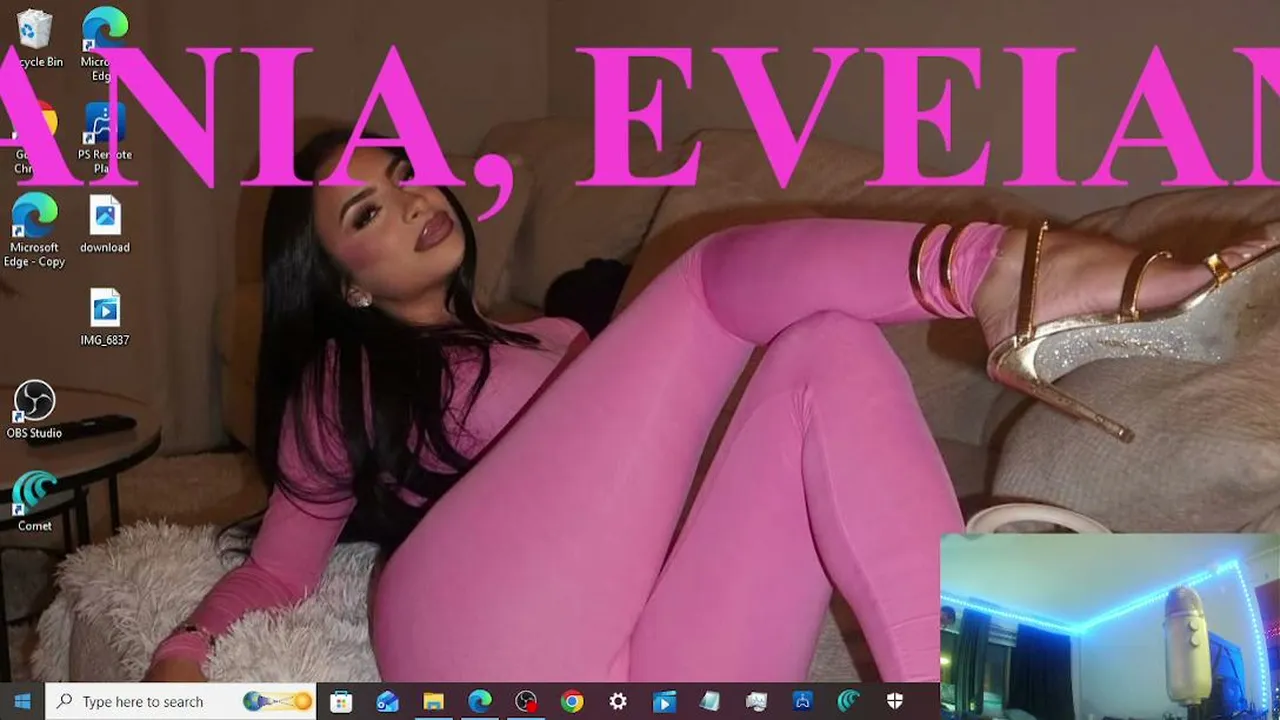Open the Comet desktop shortcut

pyautogui.click(x=34, y=502)
